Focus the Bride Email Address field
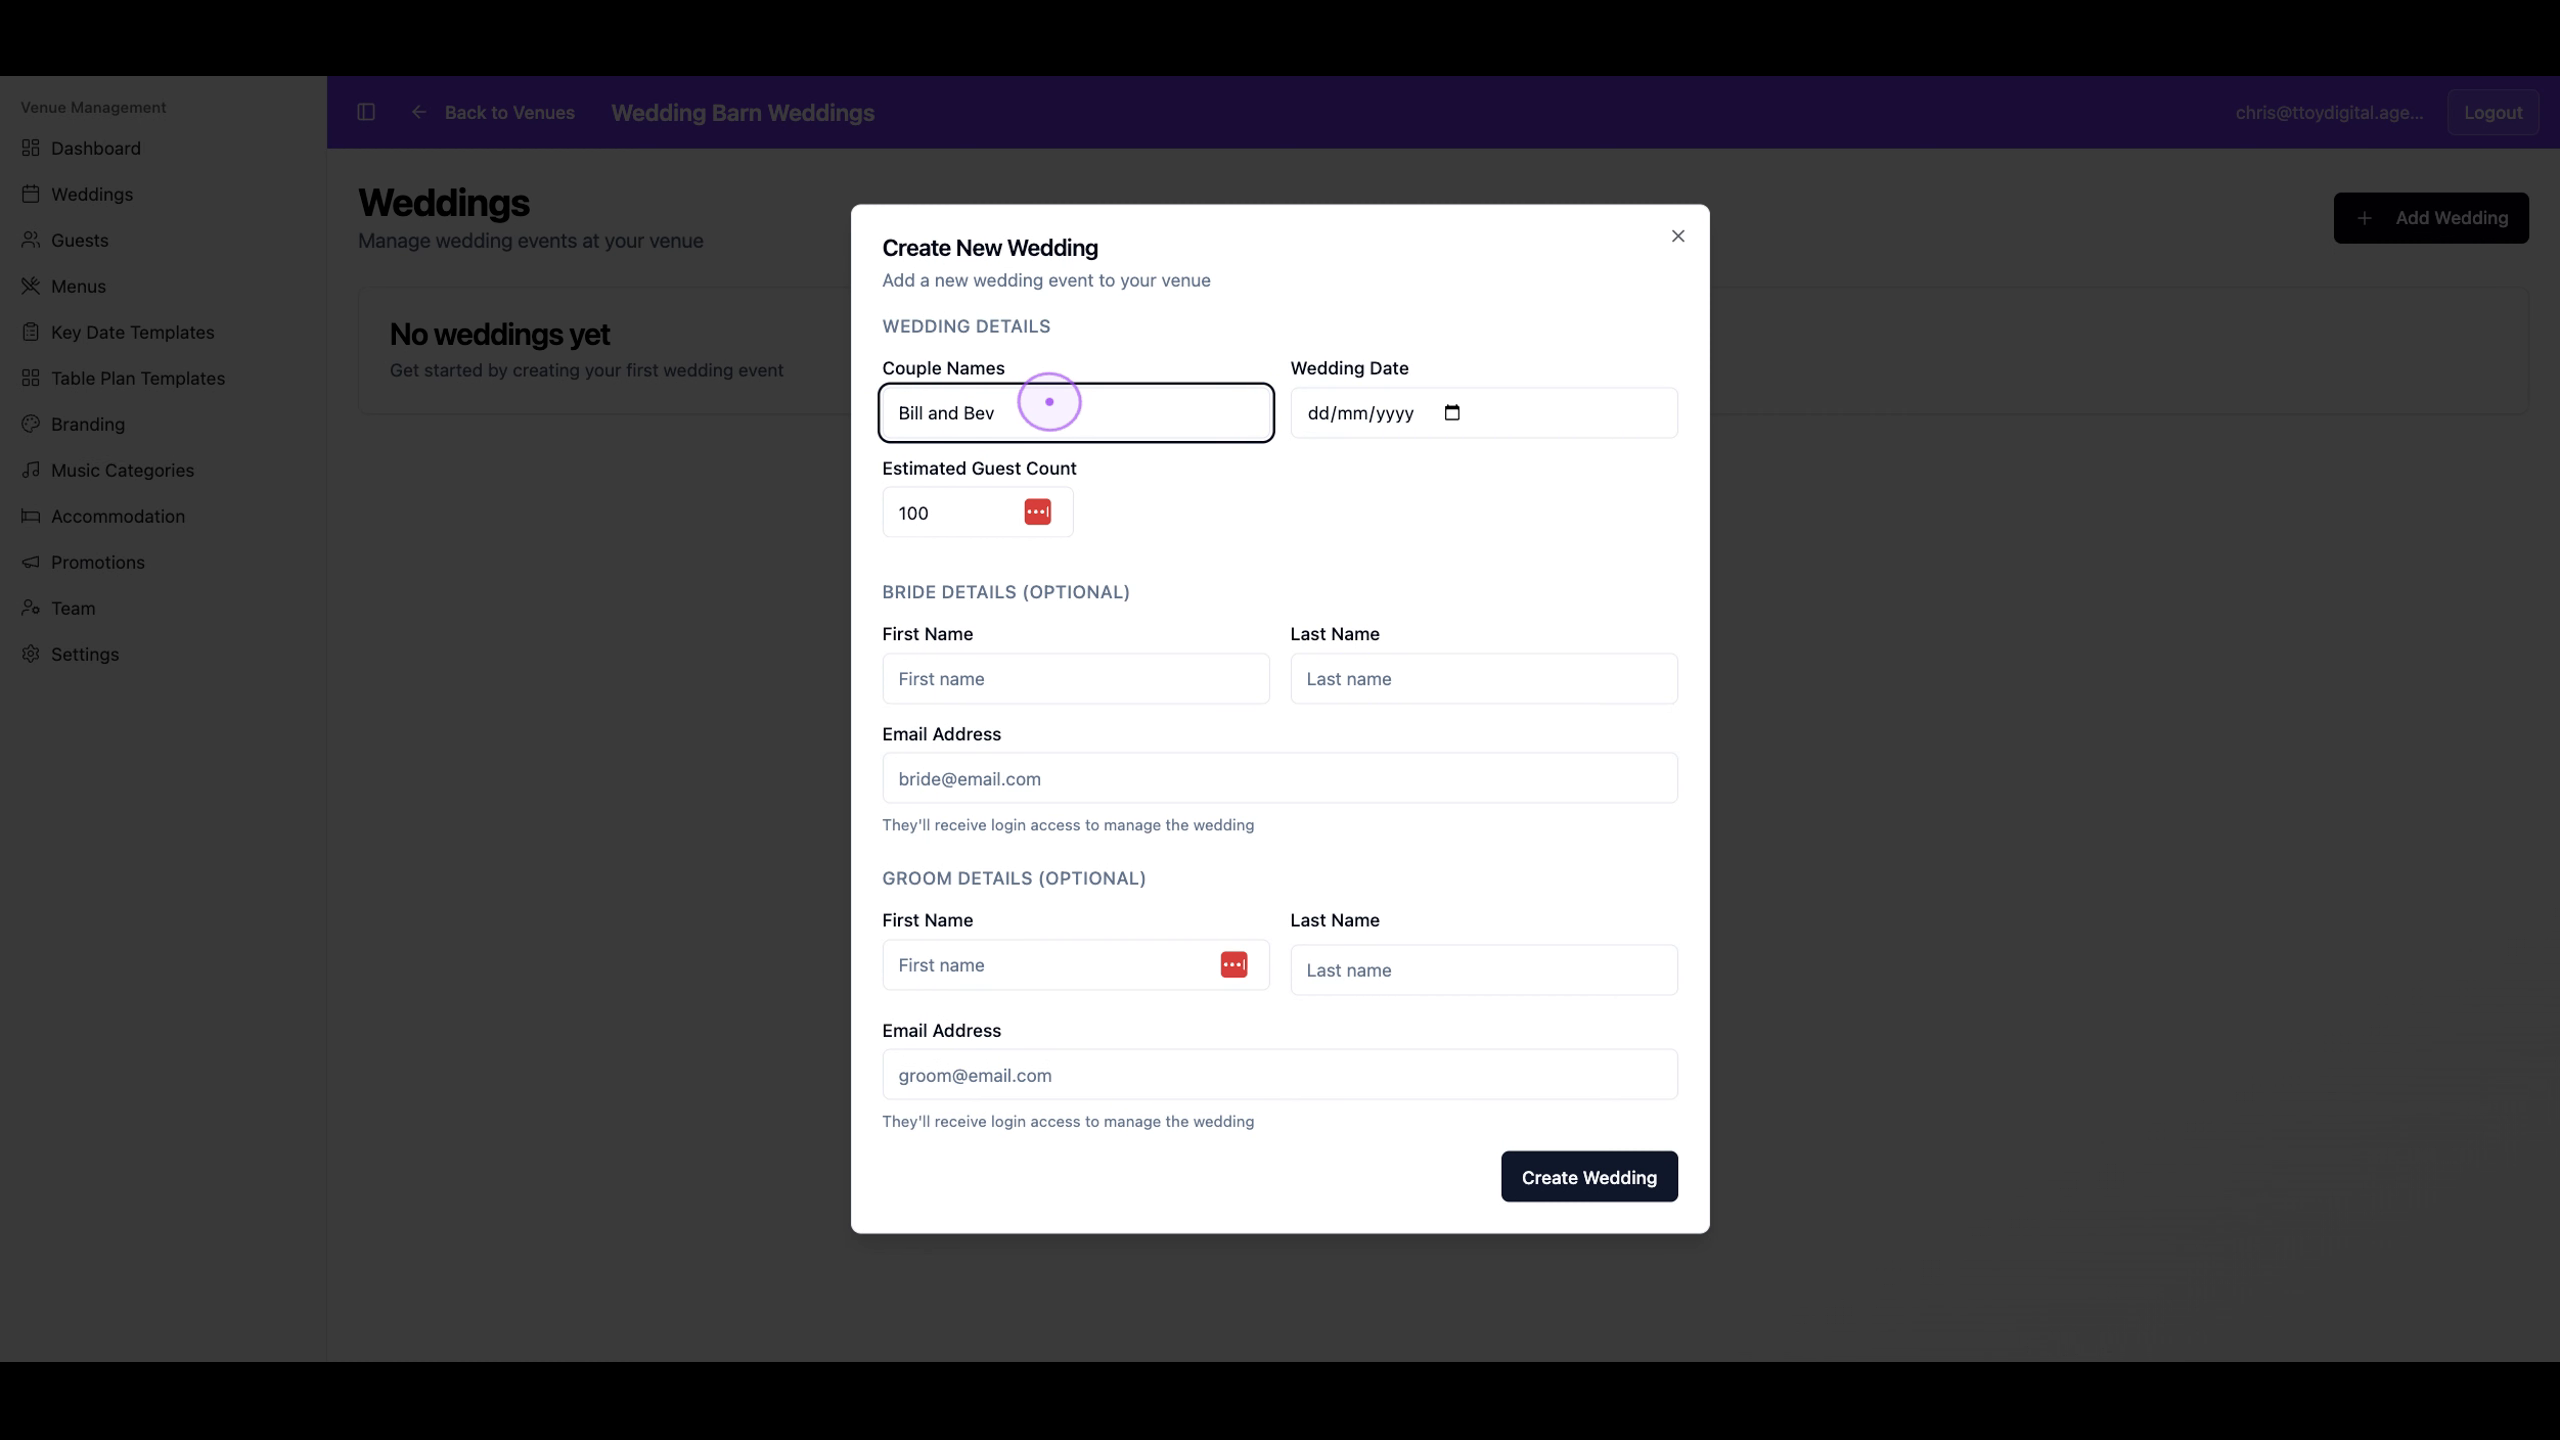 [1279, 778]
